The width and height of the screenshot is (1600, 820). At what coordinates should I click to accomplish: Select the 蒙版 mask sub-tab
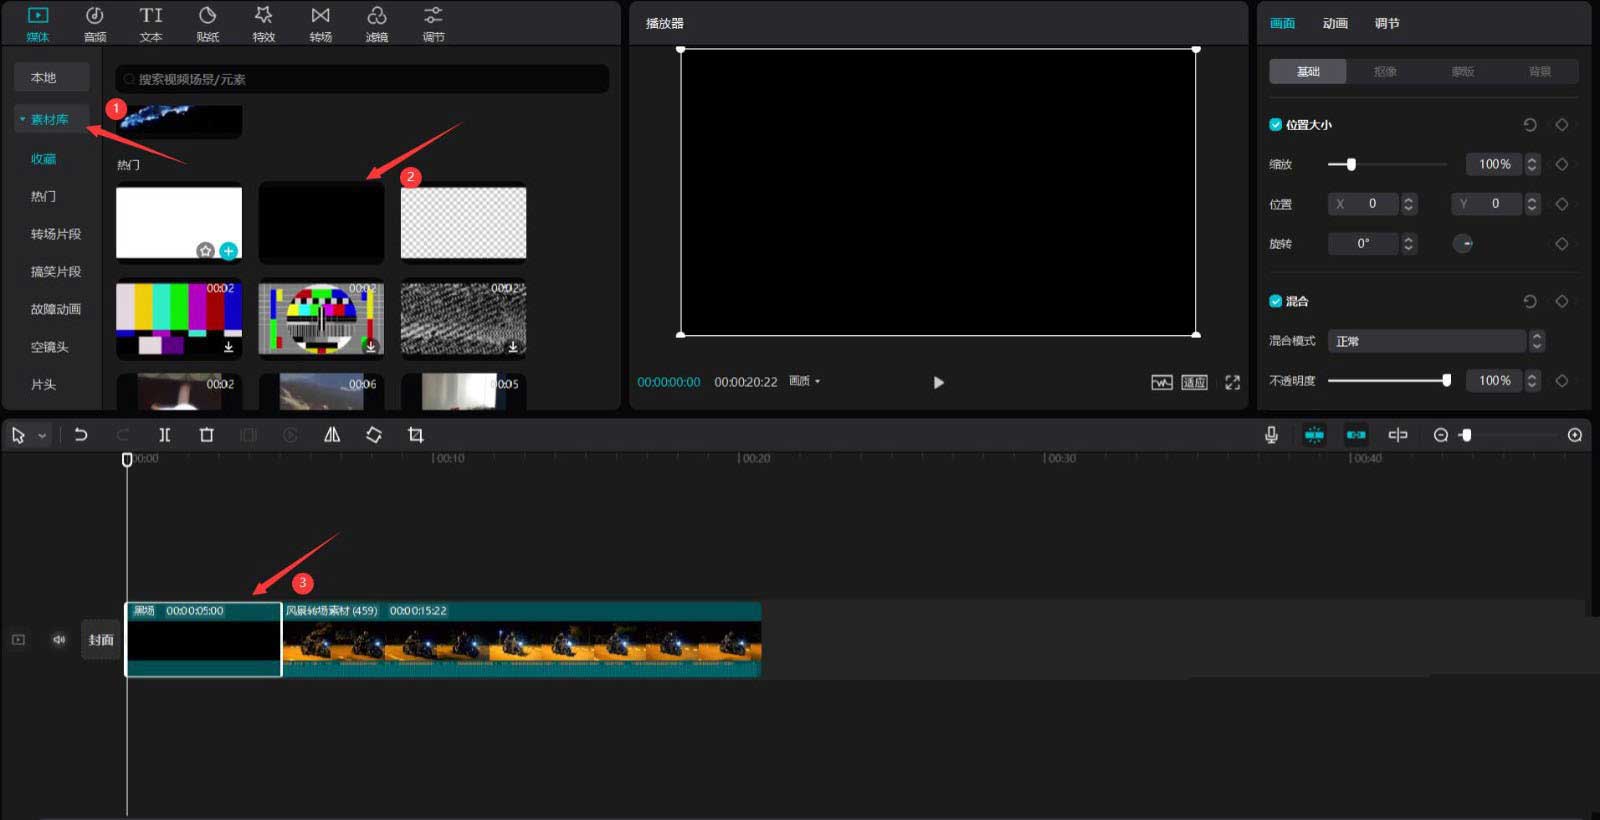click(1463, 71)
